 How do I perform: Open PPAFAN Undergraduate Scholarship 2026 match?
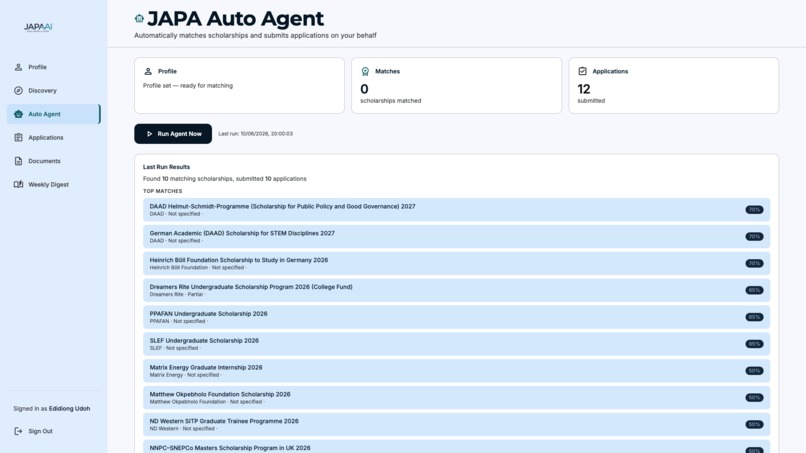pos(456,317)
